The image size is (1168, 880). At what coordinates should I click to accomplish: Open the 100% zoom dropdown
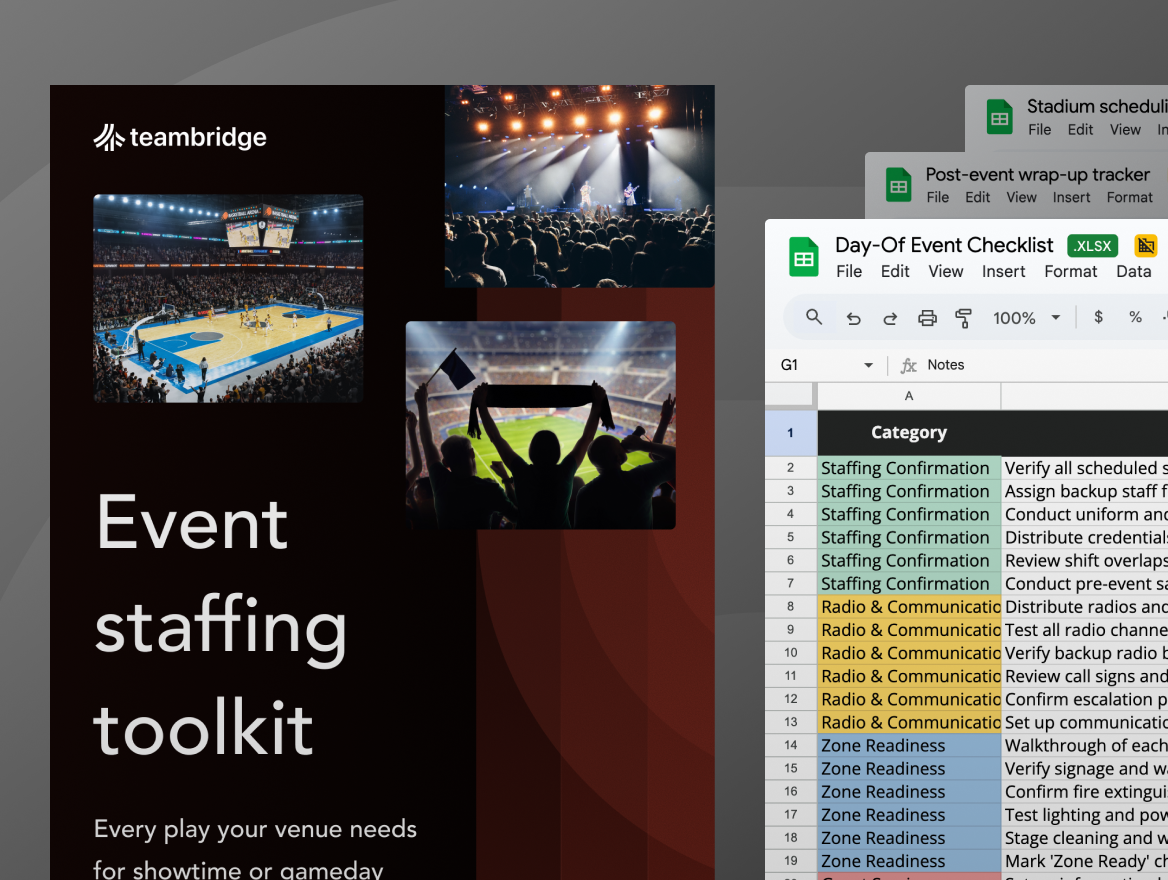[x=1056, y=317]
